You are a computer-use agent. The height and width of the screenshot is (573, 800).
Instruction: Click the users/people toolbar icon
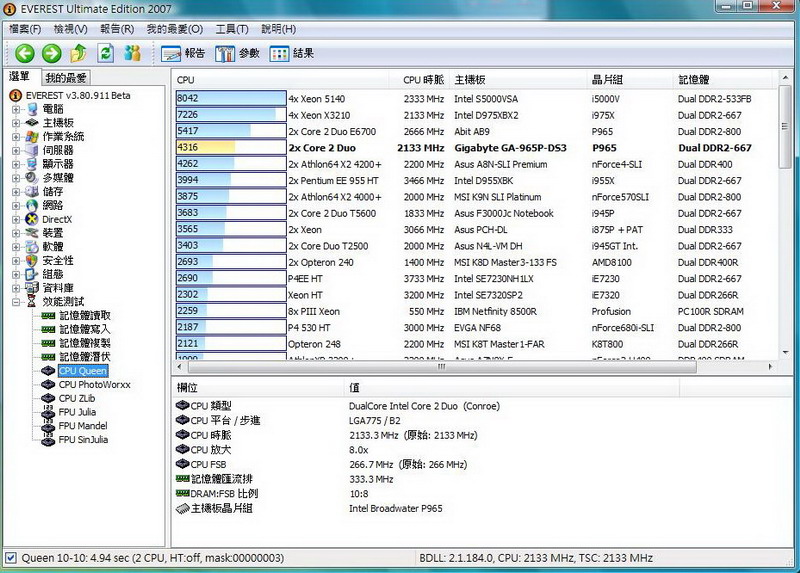pyautogui.click(x=133, y=53)
